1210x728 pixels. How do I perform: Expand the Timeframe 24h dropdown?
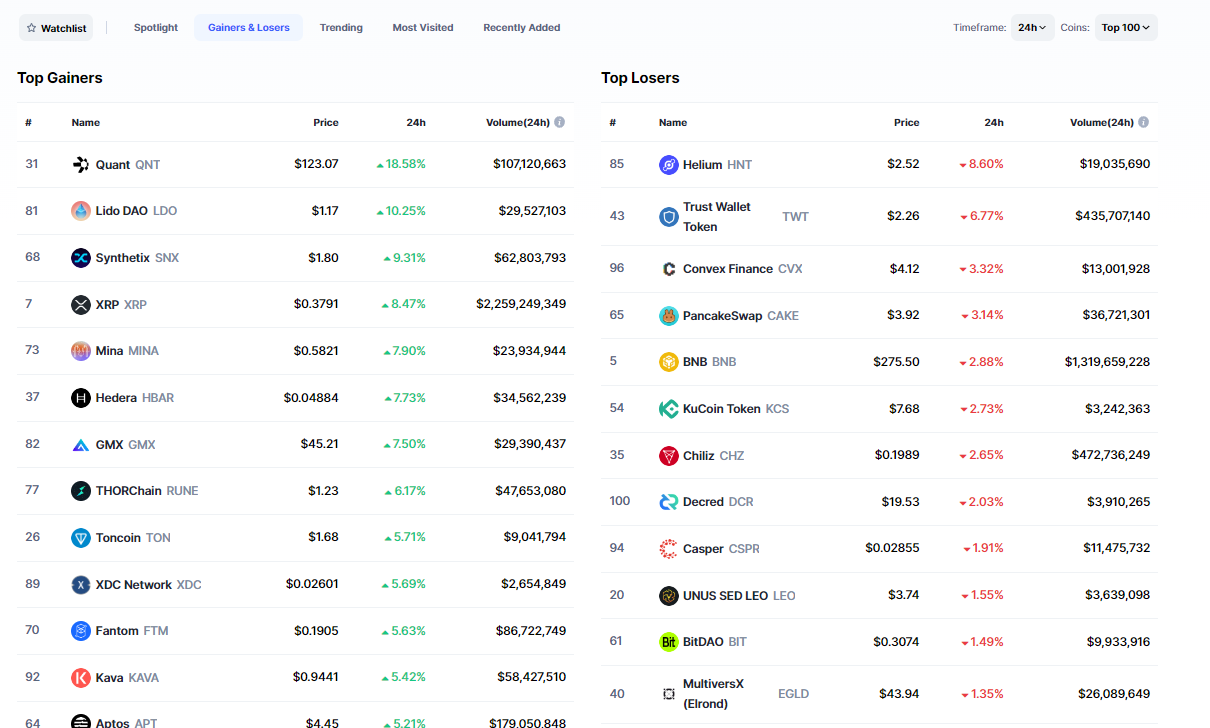point(1032,28)
